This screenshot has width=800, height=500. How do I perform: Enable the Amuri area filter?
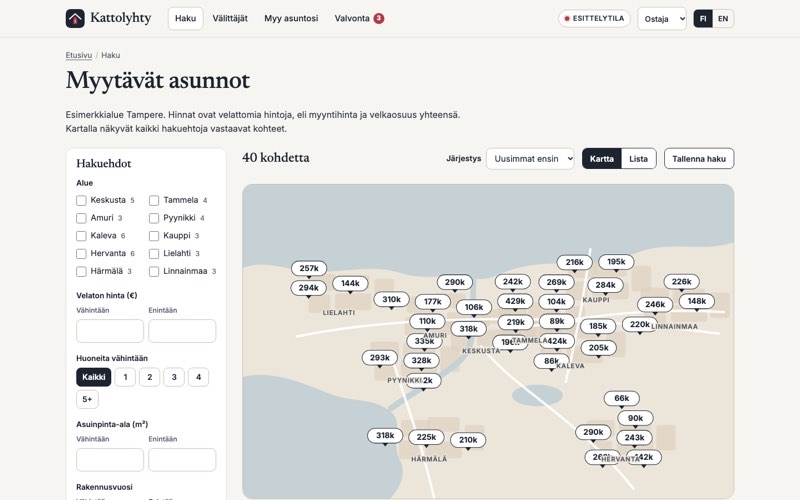pos(81,218)
